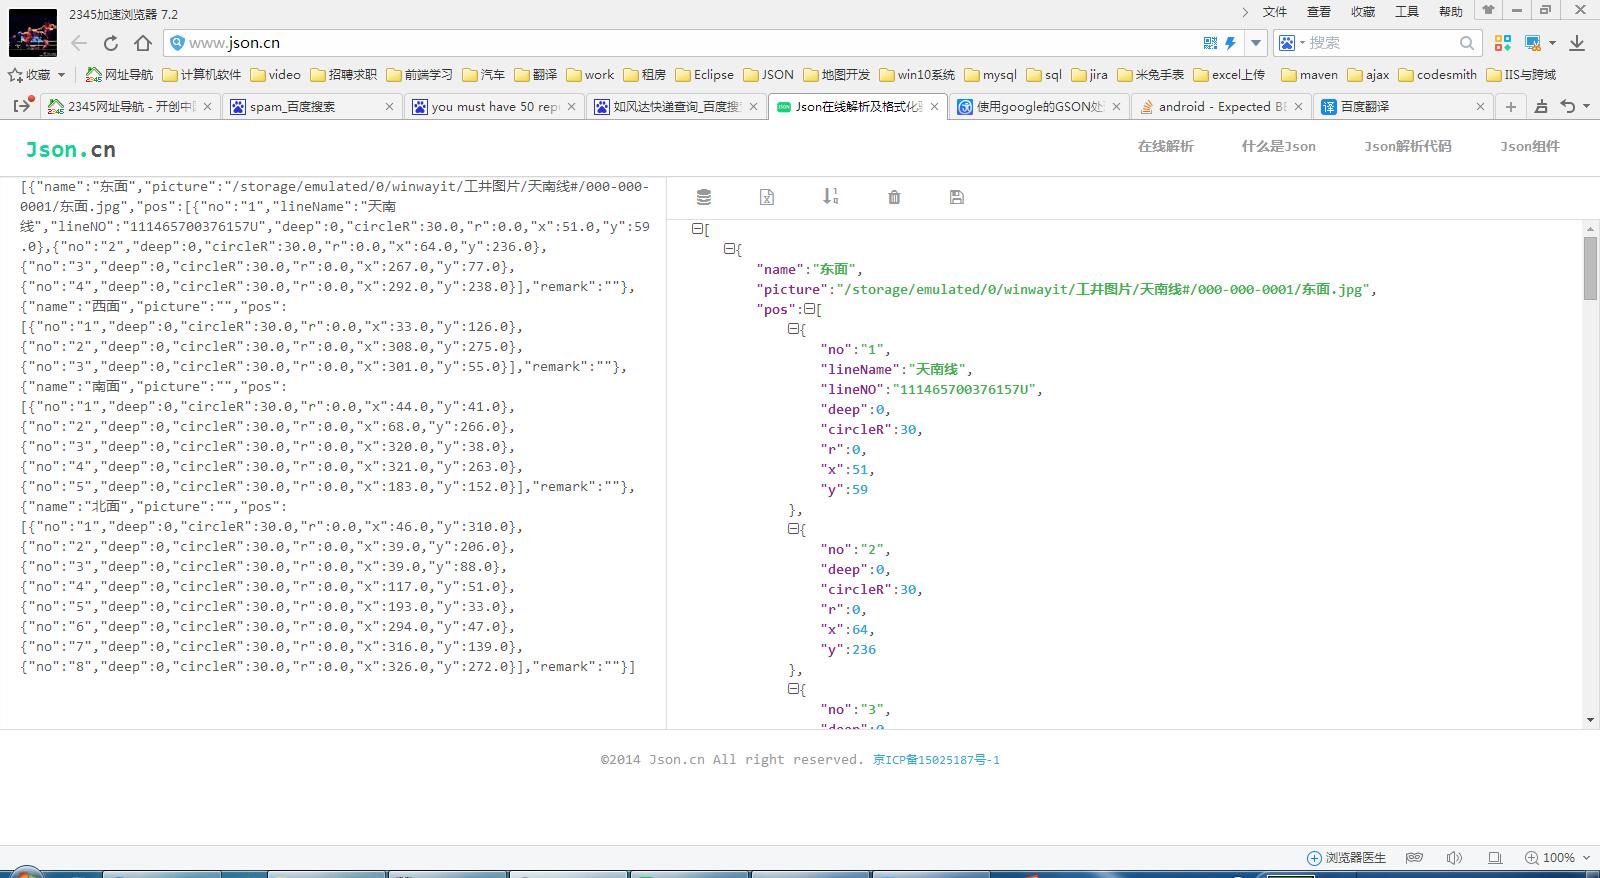Open the 查看 menu
This screenshot has height=878, width=1600.
click(1319, 12)
